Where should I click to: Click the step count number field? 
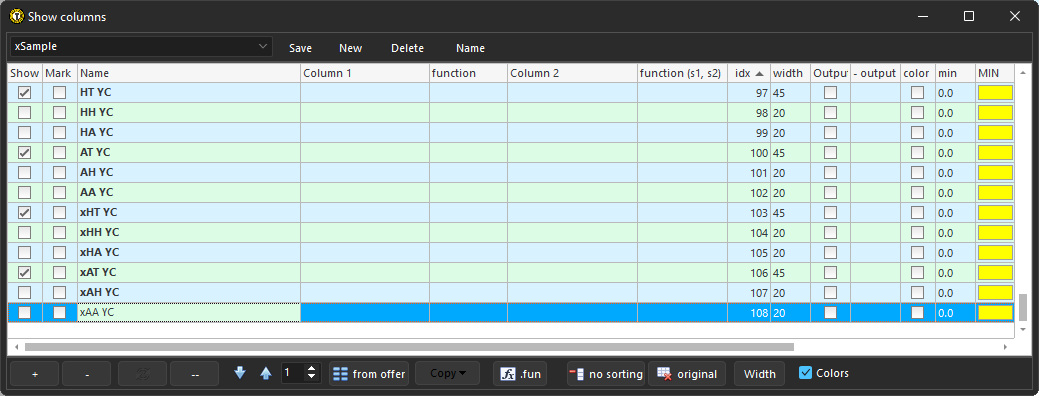(293, 373)
